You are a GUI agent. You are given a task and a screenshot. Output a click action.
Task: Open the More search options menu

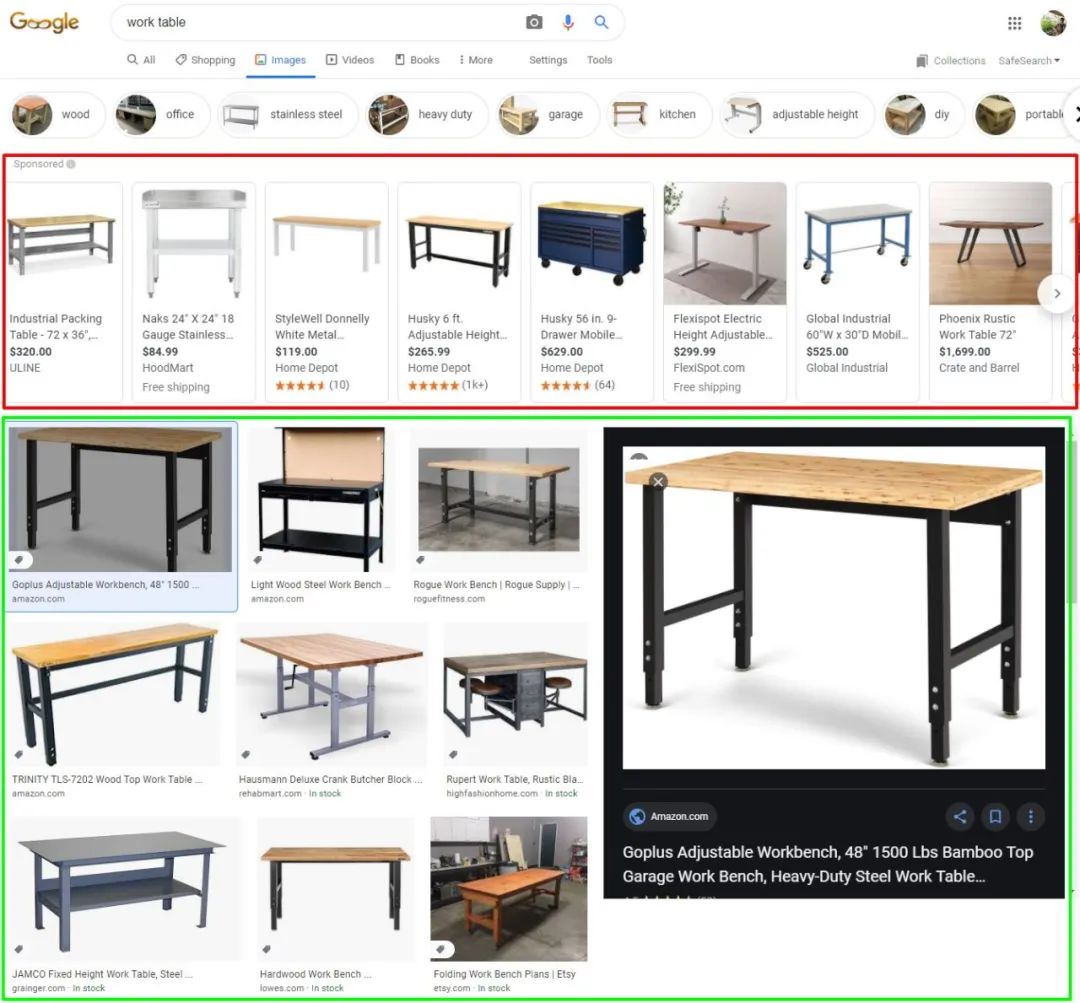point(475,60)
